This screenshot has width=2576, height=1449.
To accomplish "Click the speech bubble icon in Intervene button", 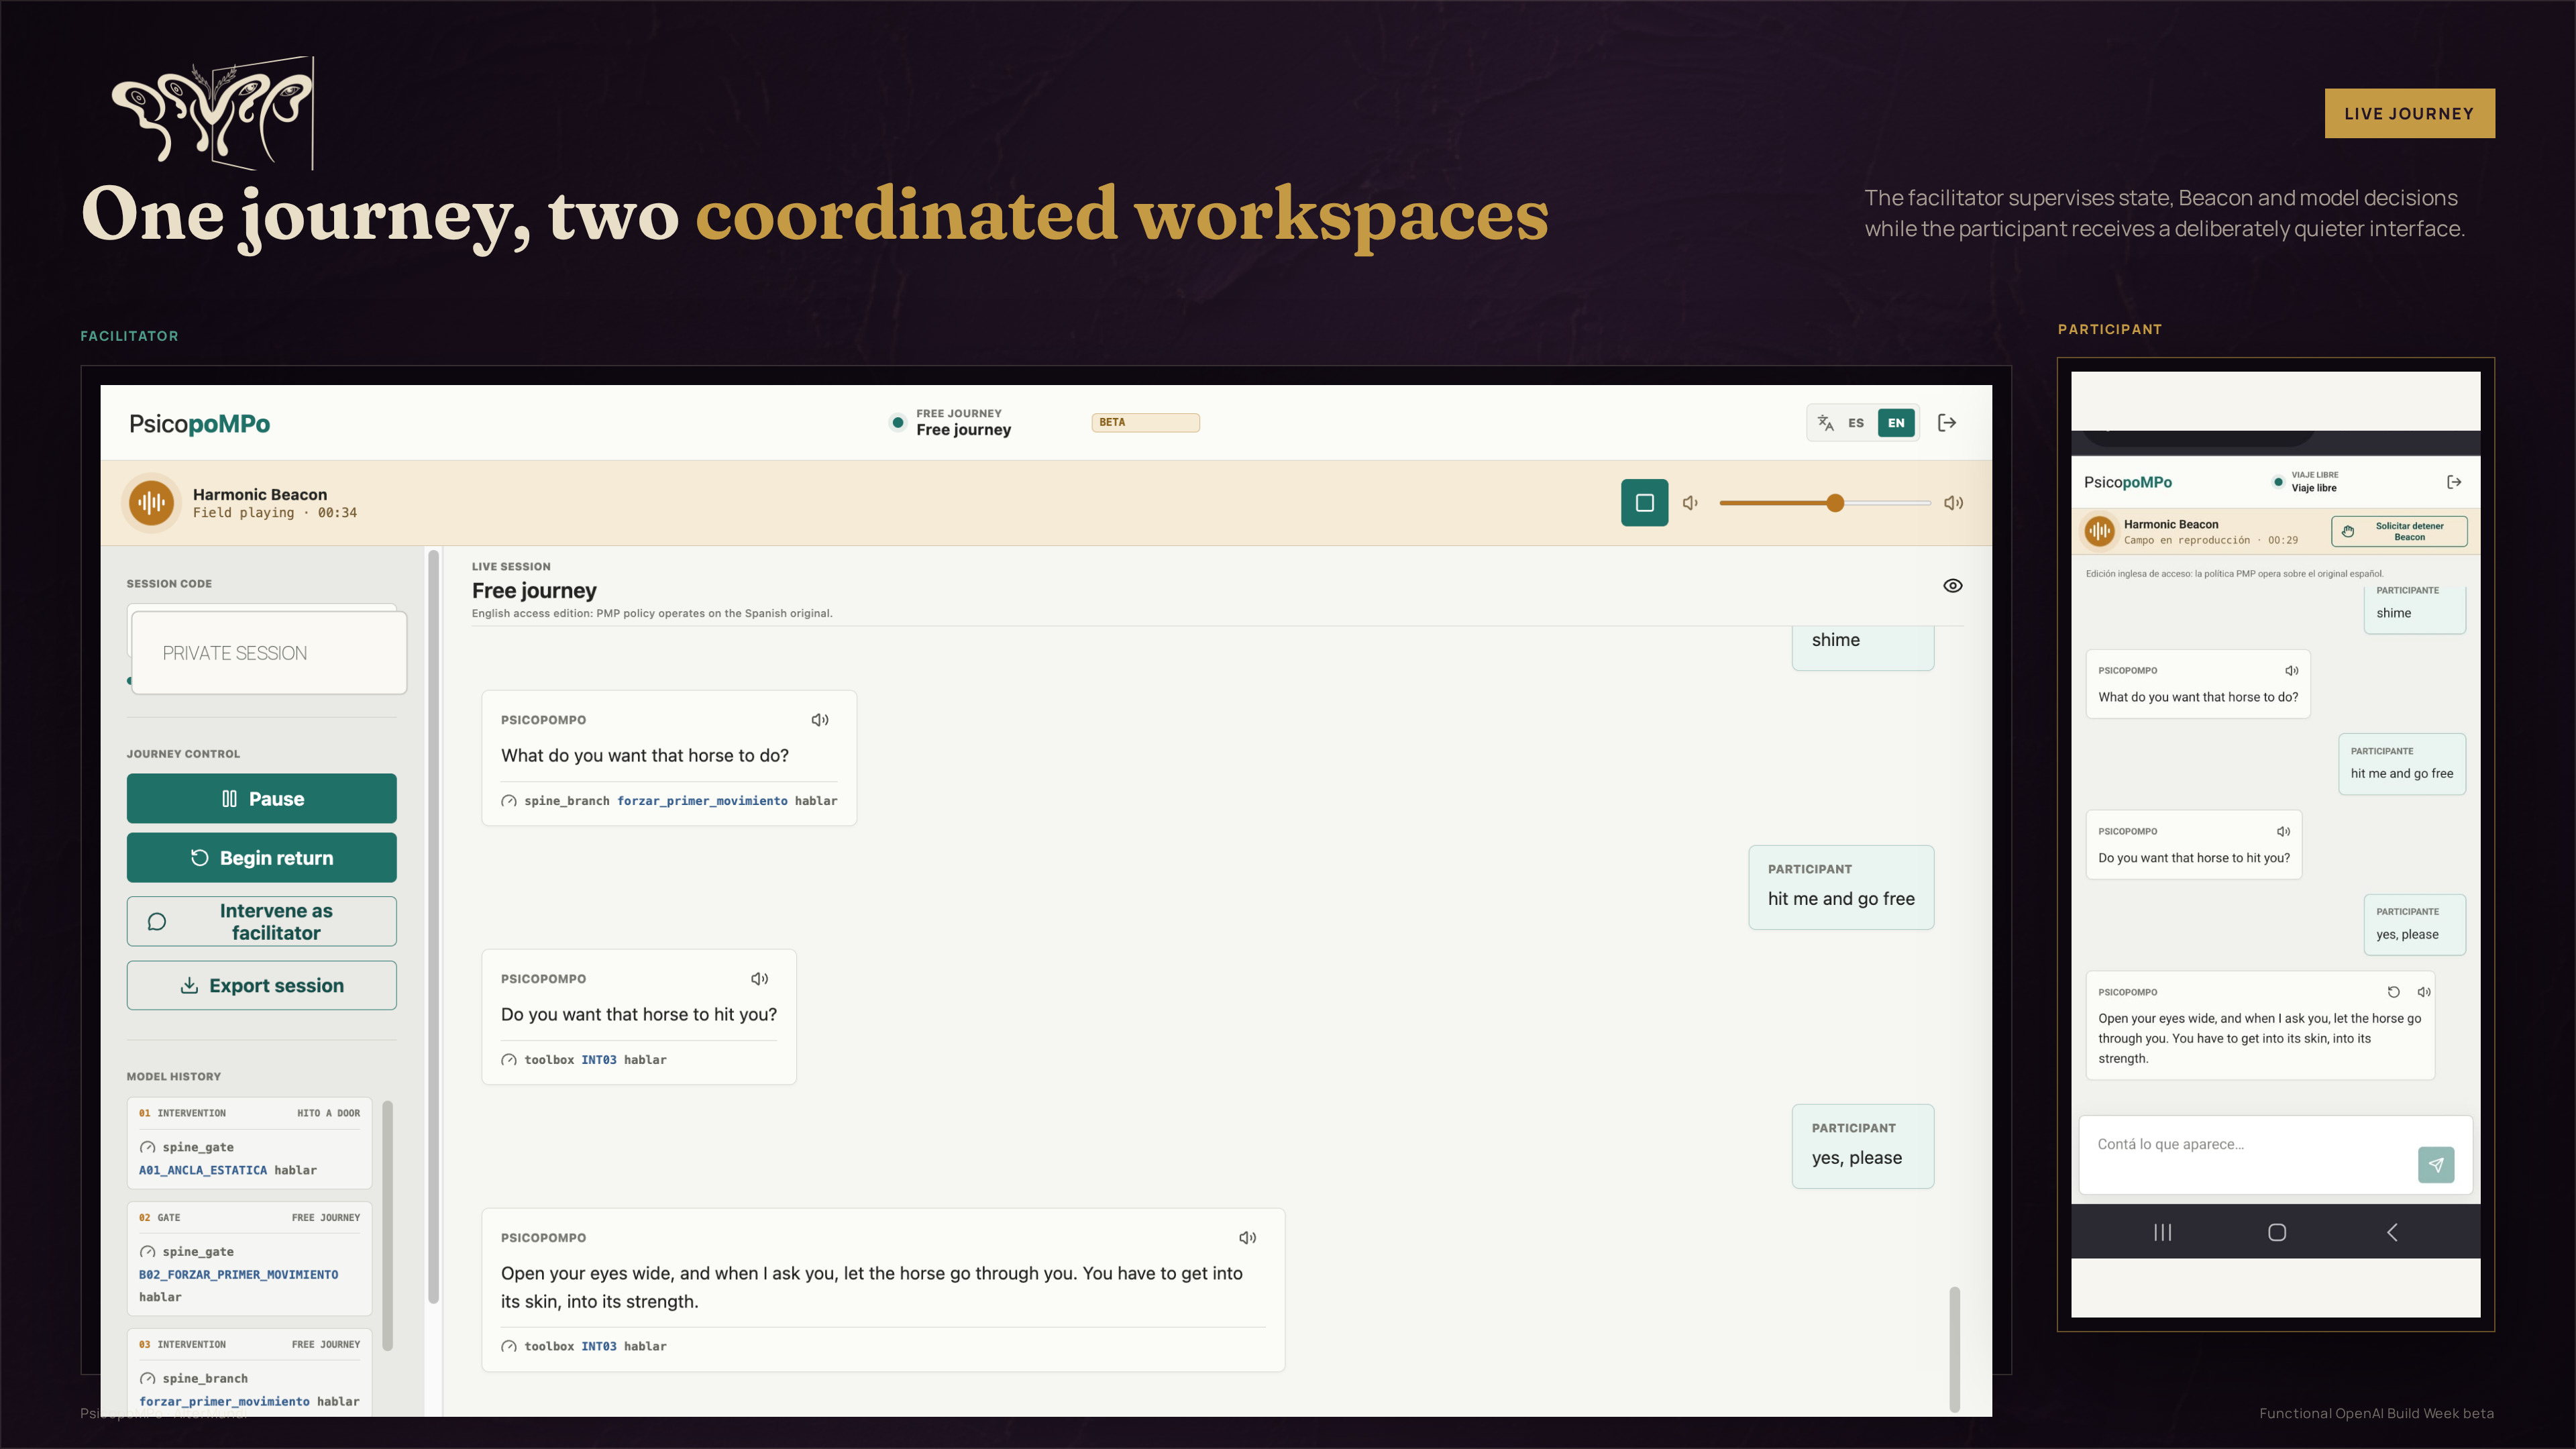I will (x=157, y=922).
